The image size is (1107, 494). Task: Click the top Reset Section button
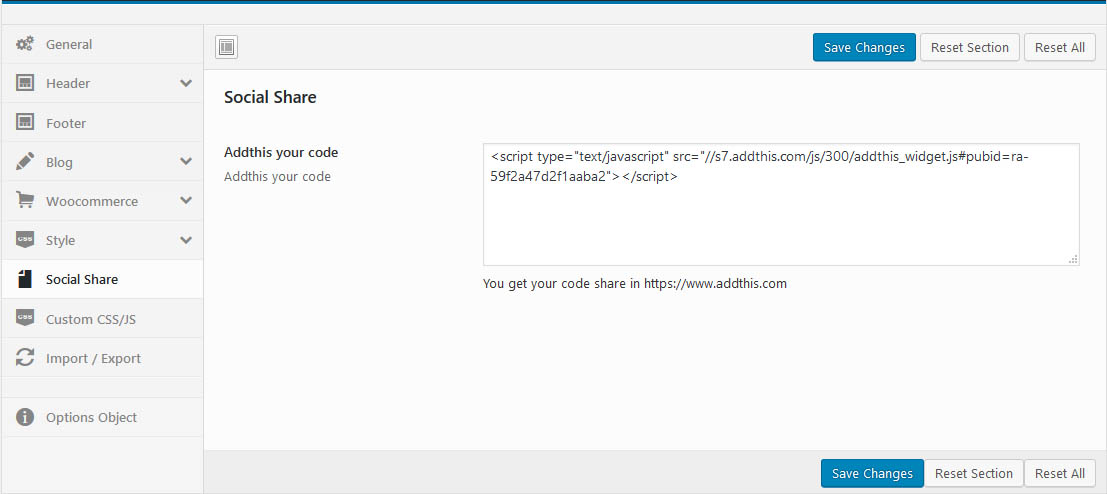969,47
